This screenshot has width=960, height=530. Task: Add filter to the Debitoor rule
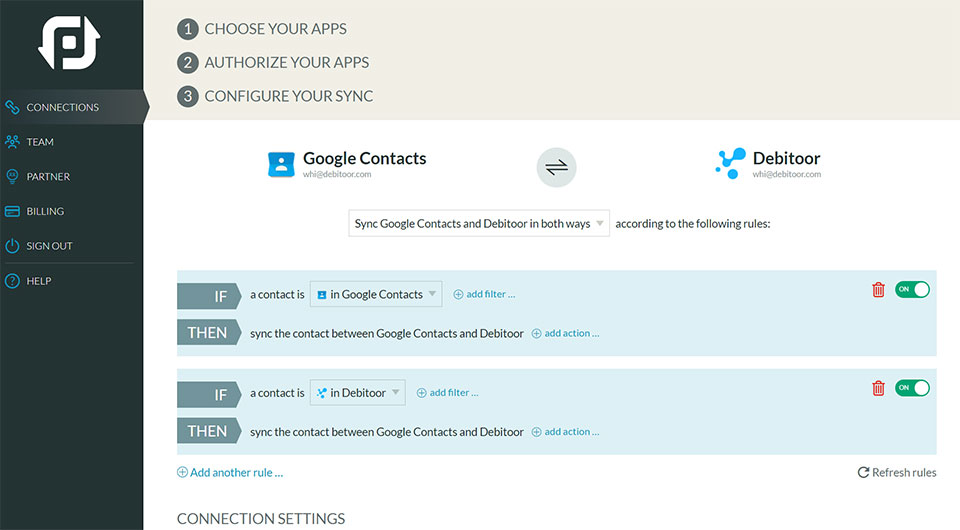coord(448,393)
